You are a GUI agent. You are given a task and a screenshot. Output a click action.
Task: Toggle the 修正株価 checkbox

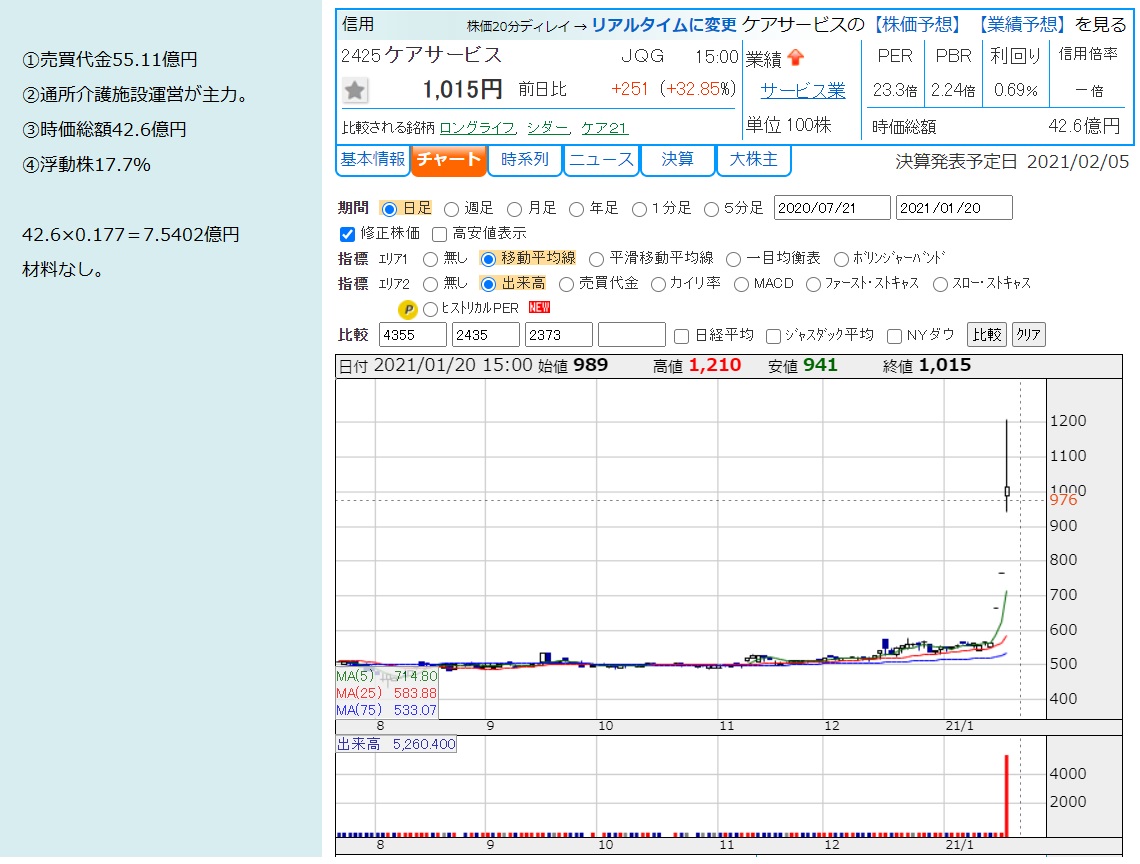[x=348, y=234]
